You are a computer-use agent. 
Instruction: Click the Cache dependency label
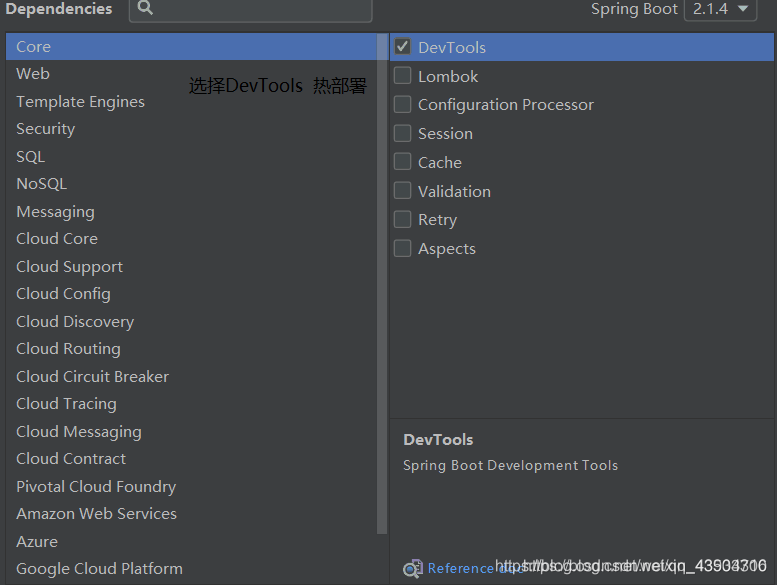pyautogui.click(x=440, y=162)
